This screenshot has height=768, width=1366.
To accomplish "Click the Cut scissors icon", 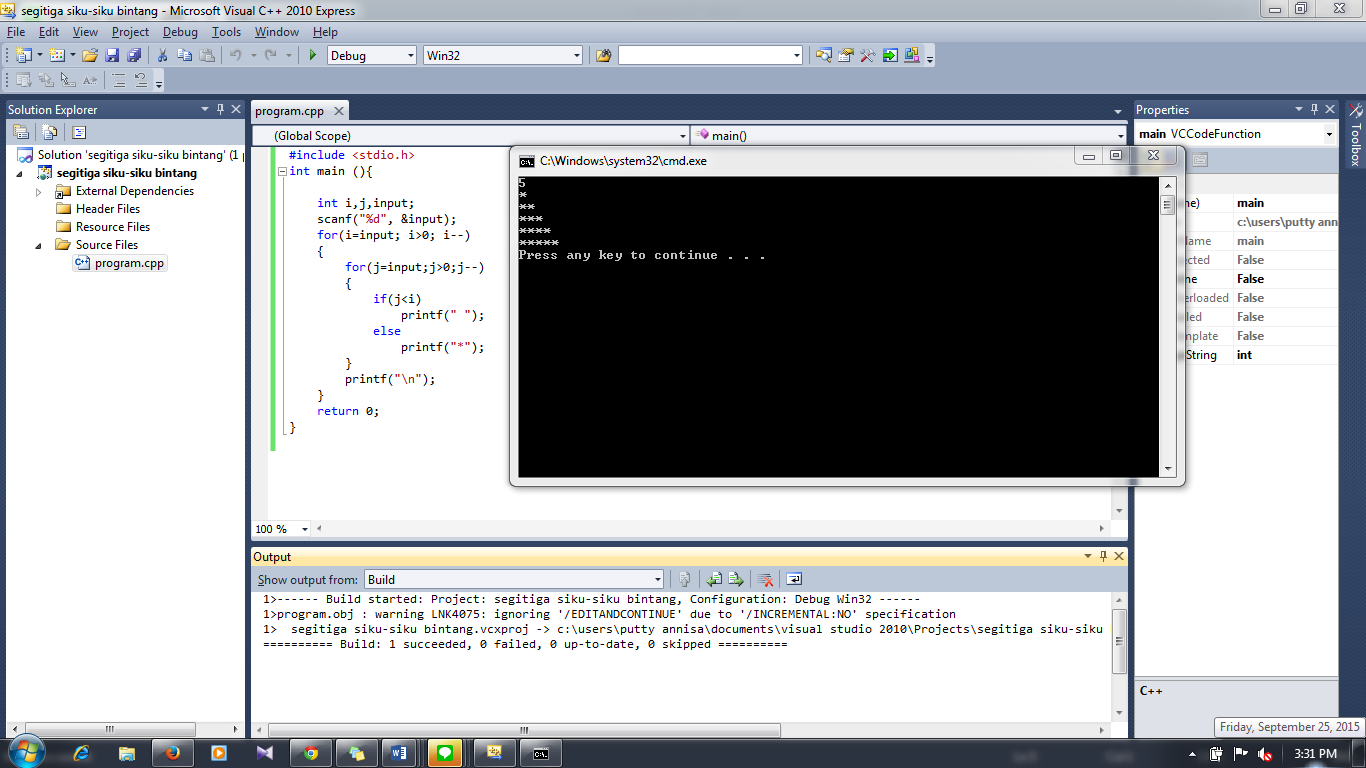I will 161,56.
